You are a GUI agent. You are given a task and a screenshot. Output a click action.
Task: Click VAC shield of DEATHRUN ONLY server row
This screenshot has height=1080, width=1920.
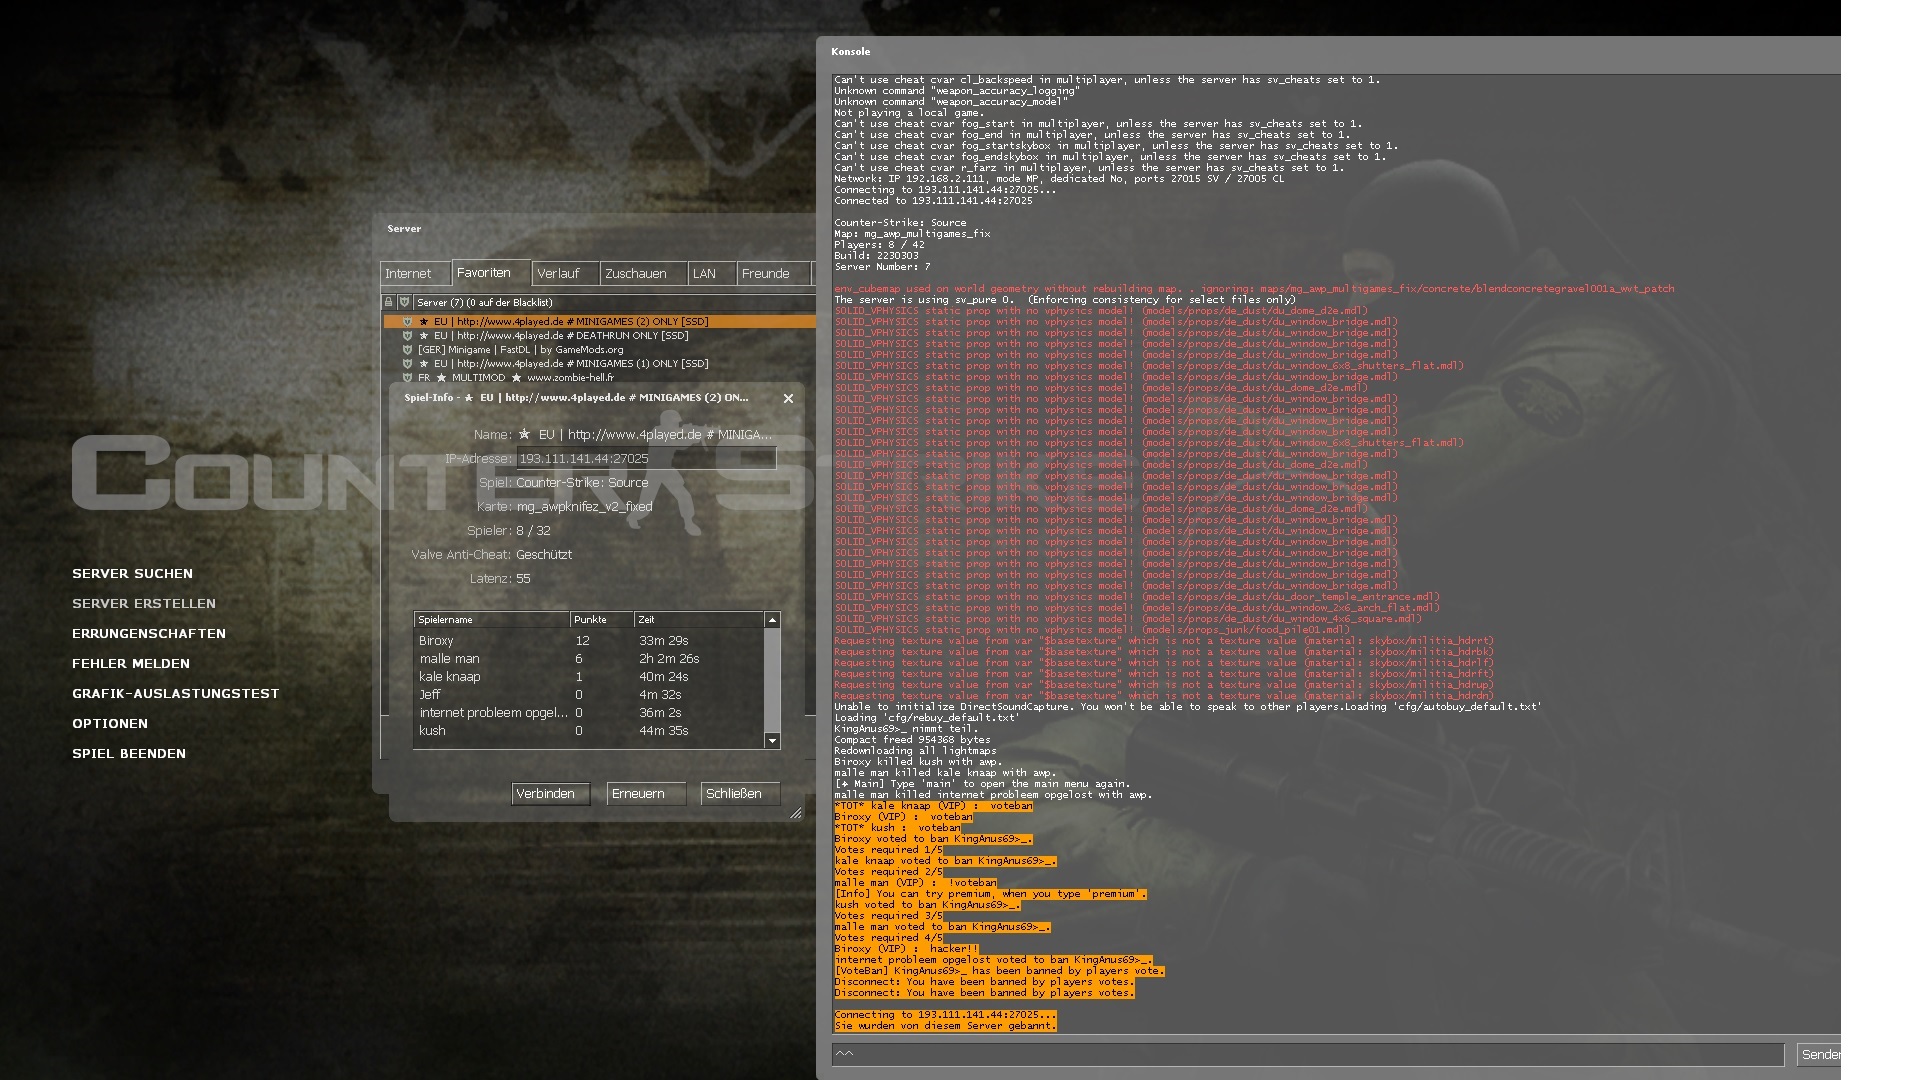point(407,336)
